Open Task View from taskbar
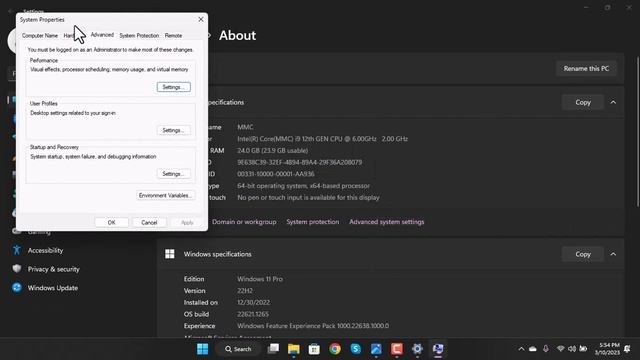 (273, 349)
